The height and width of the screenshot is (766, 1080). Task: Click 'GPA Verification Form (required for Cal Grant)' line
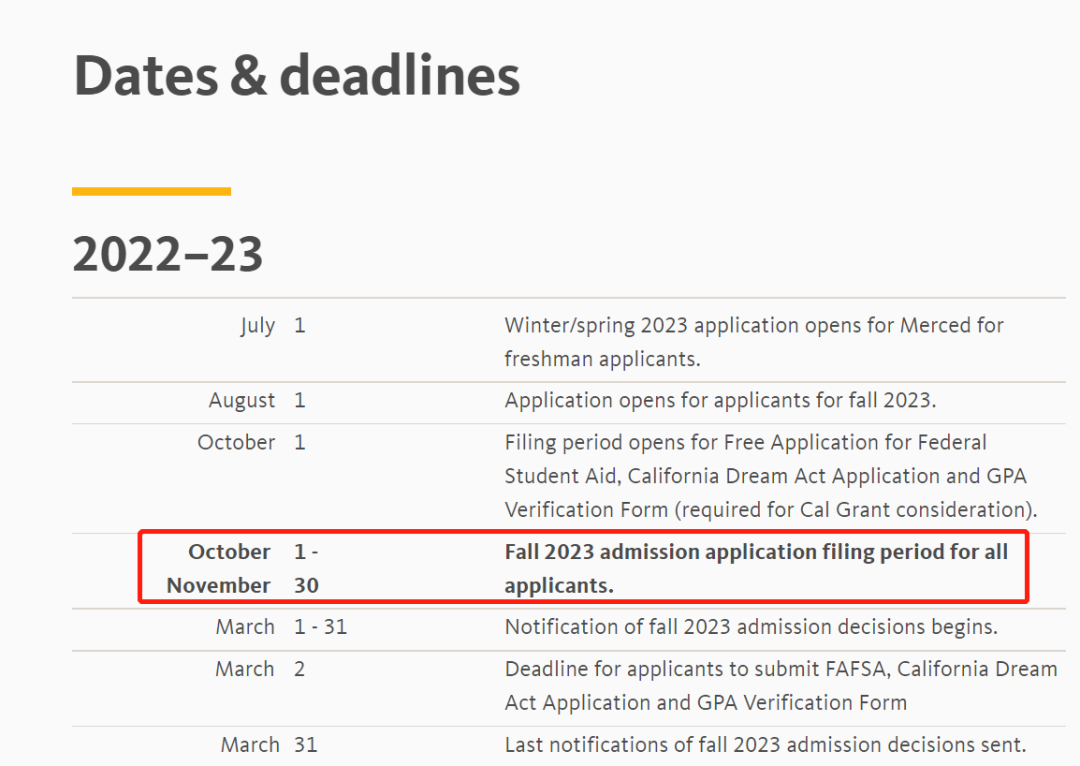coord(771,510)
